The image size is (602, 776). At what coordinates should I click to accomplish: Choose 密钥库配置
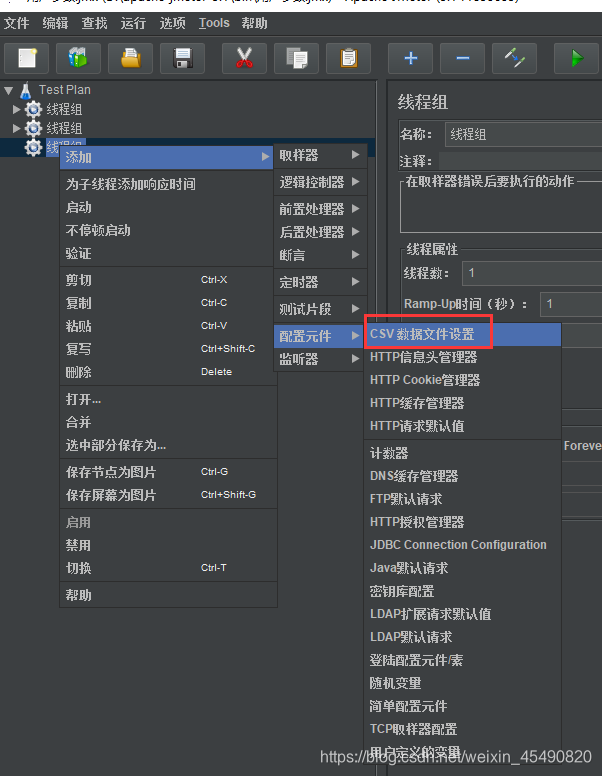463,591
